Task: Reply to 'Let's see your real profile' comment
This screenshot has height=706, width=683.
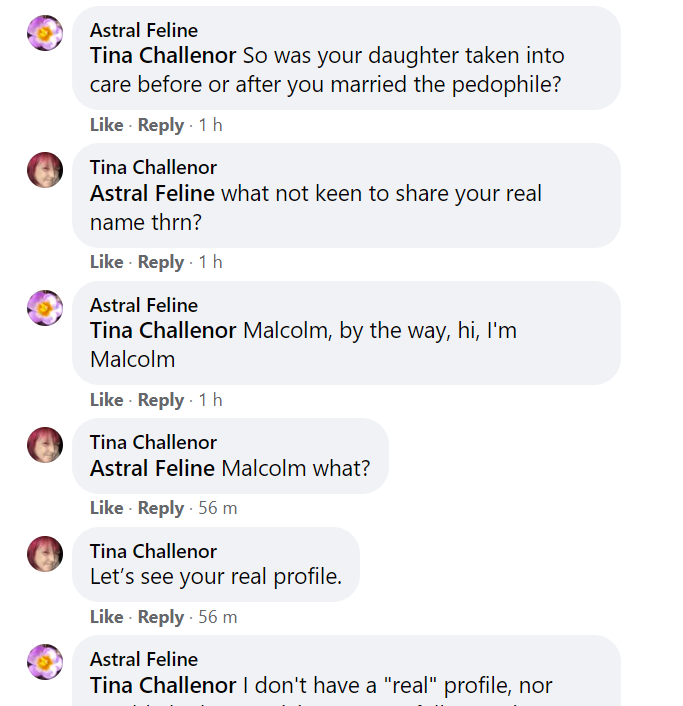Action: pyautogui.click(x=161, y=616)
